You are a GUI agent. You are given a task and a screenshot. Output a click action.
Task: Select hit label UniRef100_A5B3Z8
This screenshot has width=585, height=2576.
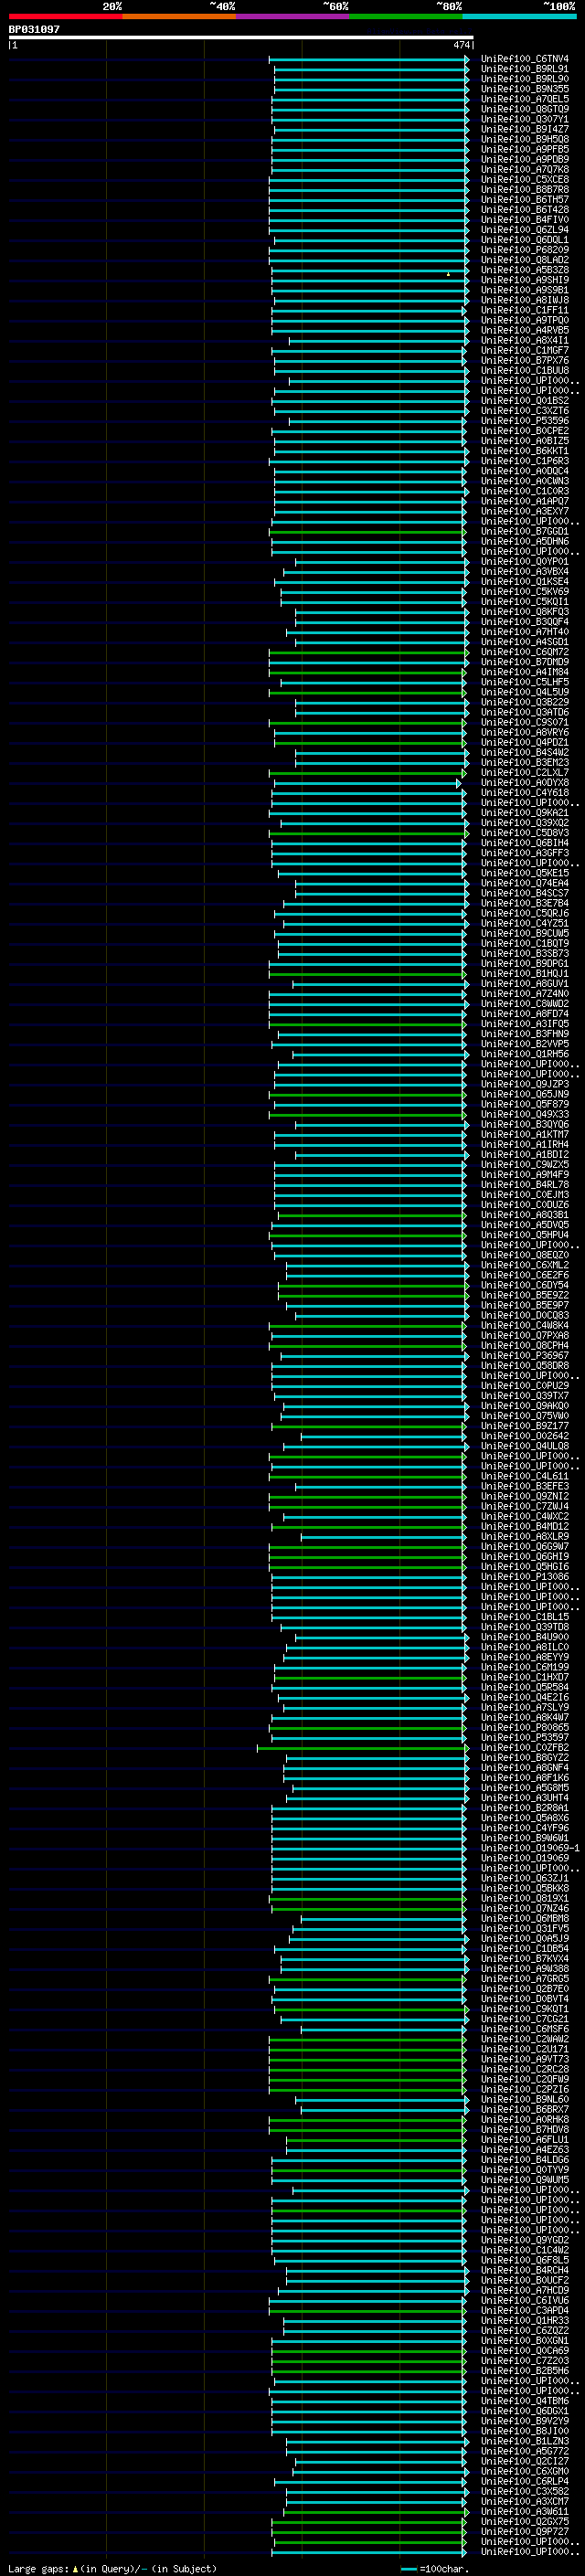(525, 270)
